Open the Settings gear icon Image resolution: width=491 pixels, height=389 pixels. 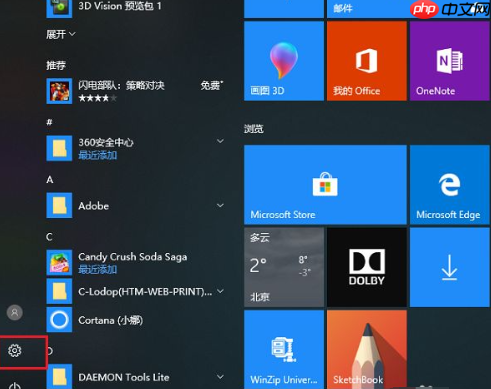(x=15, y=351)
